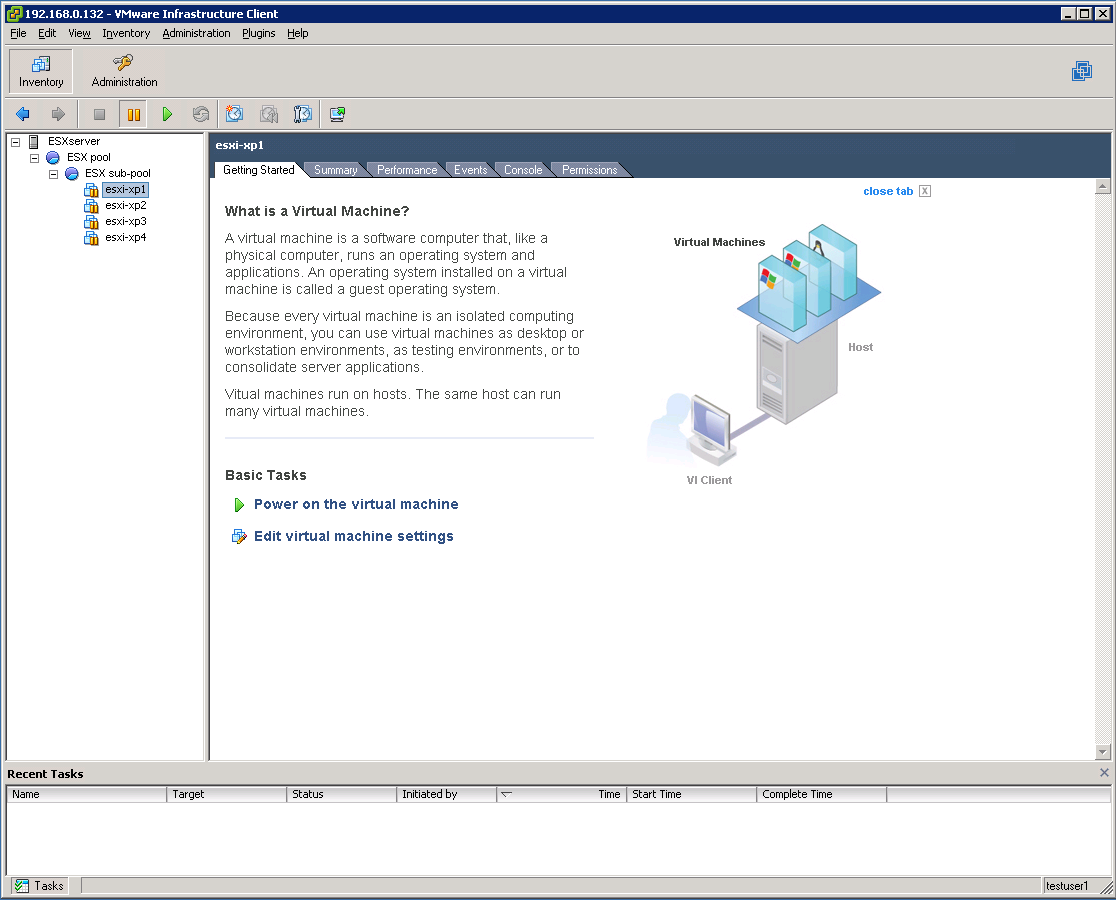This screenshot has width=1116, height=900.
Task: Open Snapshot Manager toolbar icon
Action: pyautogui.click(x=303, y=114)
